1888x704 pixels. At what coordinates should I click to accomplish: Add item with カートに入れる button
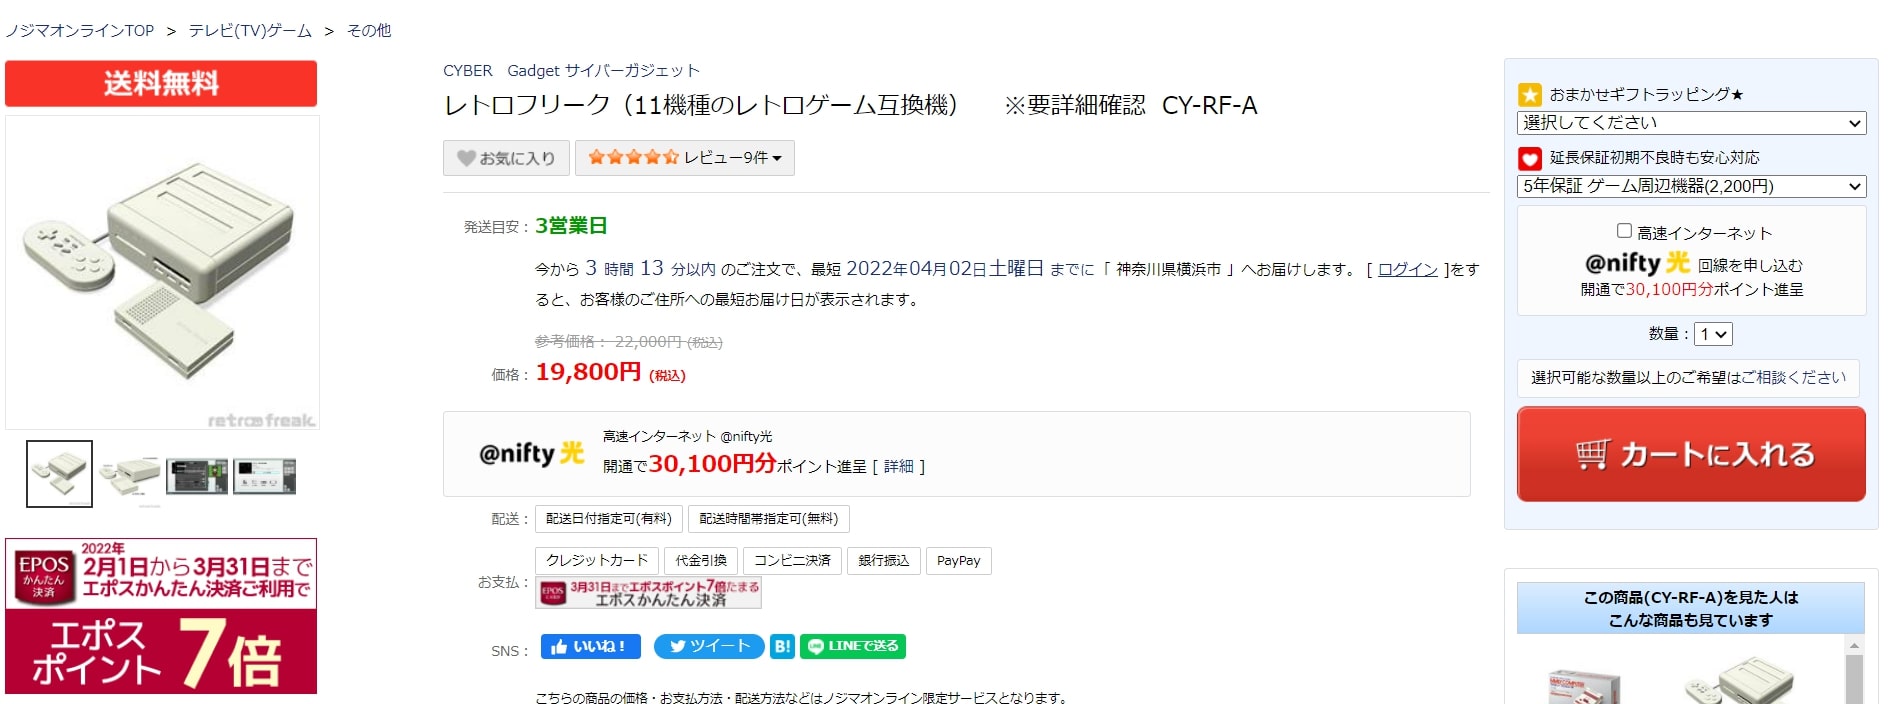click(x=1691, y=454)
